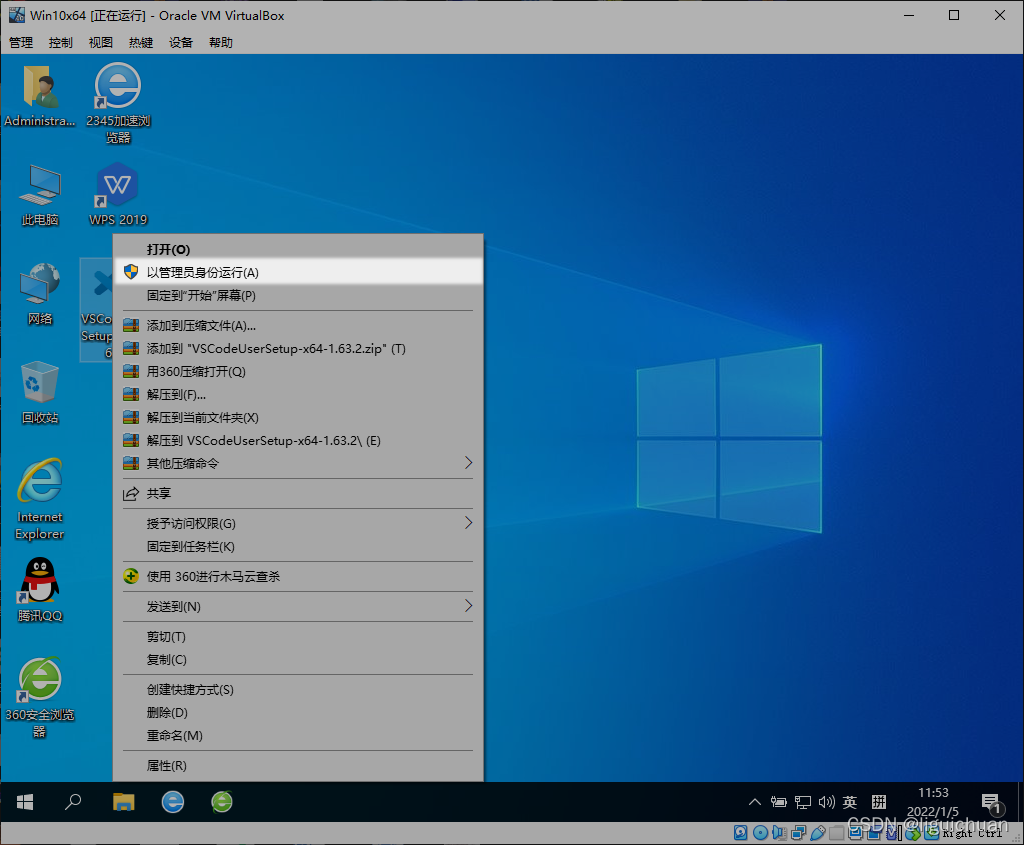Click VirtualBox USB devices status icon
Viewport: 1024px width, 845px height.
[x=818, y=833]
